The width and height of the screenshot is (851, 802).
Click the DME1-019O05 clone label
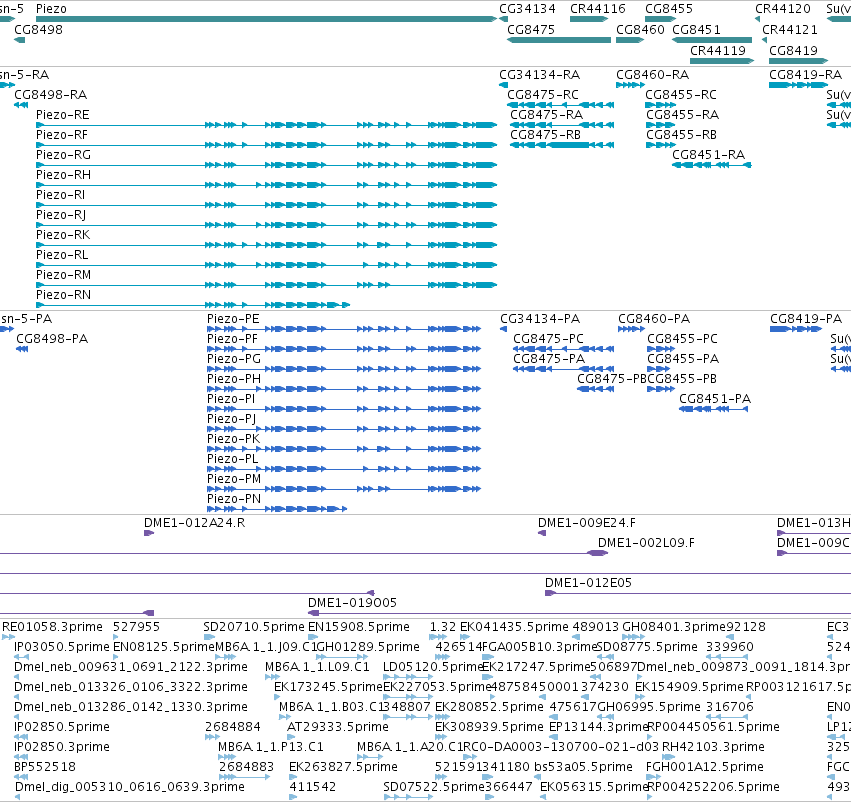(352, 603)
